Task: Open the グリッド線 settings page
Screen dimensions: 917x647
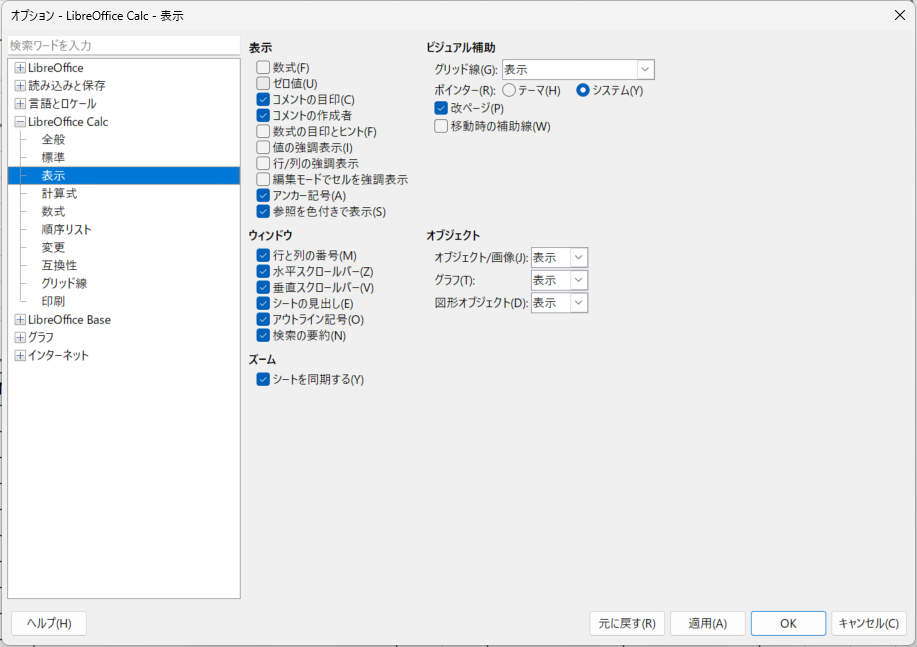Action: click(x=64, y=284)
